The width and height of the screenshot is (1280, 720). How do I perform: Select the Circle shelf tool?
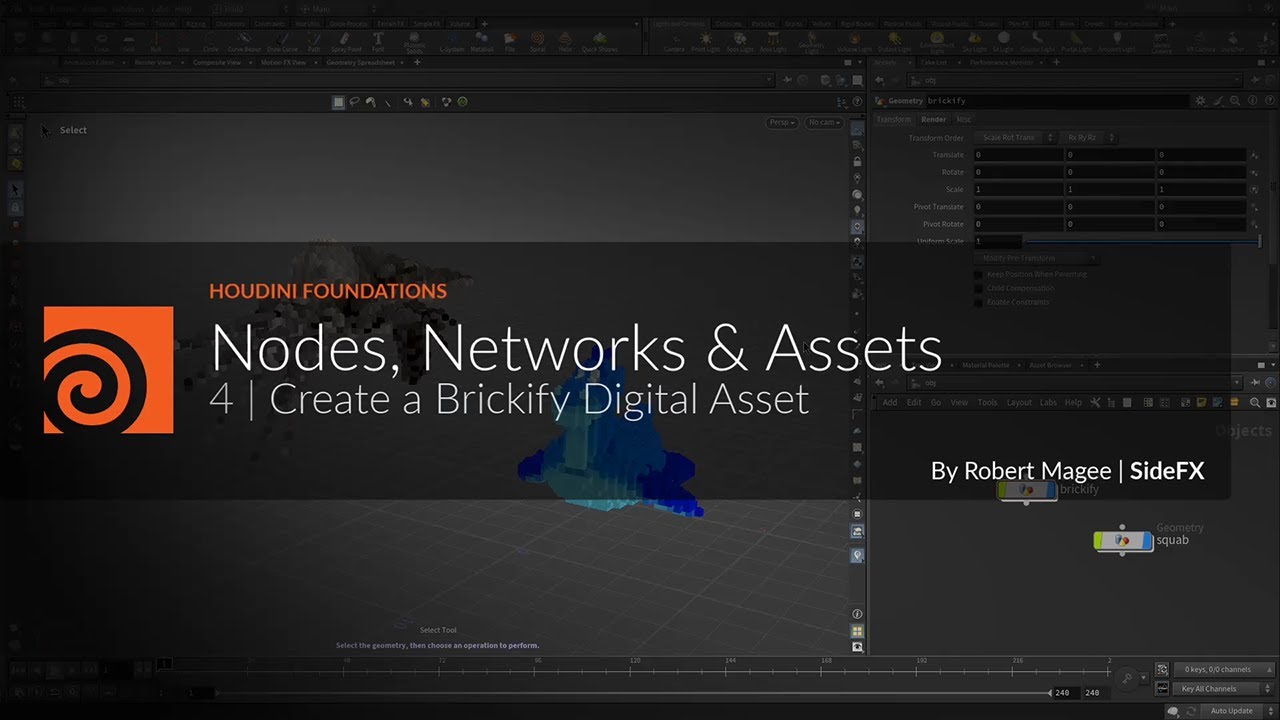click(210, 41)
